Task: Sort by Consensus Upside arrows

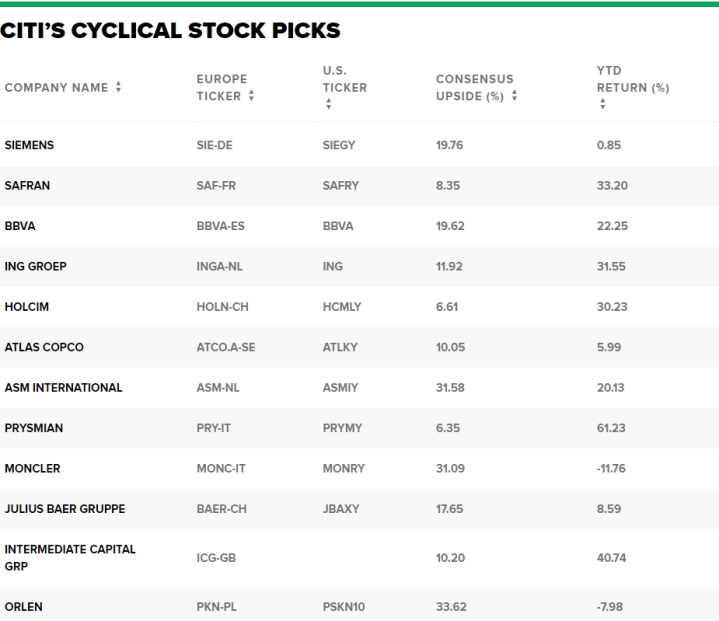Action: [x=514, y=95]
